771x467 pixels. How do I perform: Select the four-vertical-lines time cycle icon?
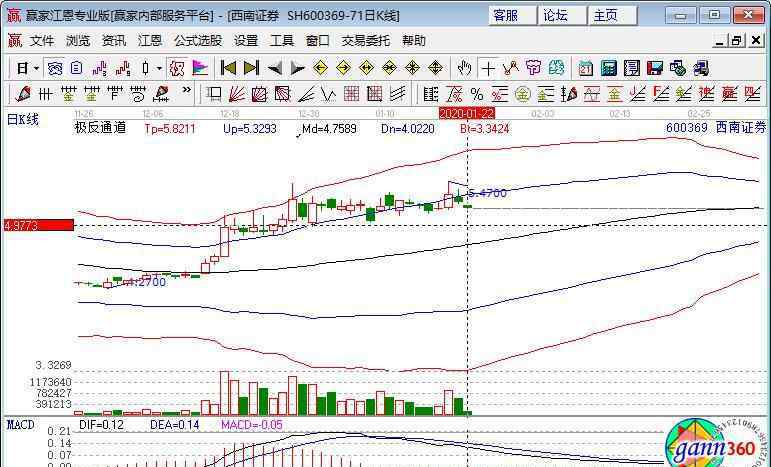pyautogui.click(x=45, y=93)
